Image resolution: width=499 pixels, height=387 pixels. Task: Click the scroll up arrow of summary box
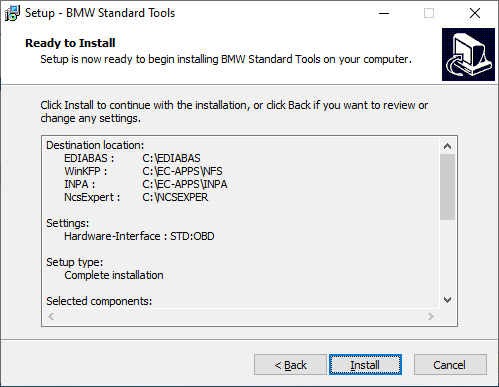[x=447, y=146]
